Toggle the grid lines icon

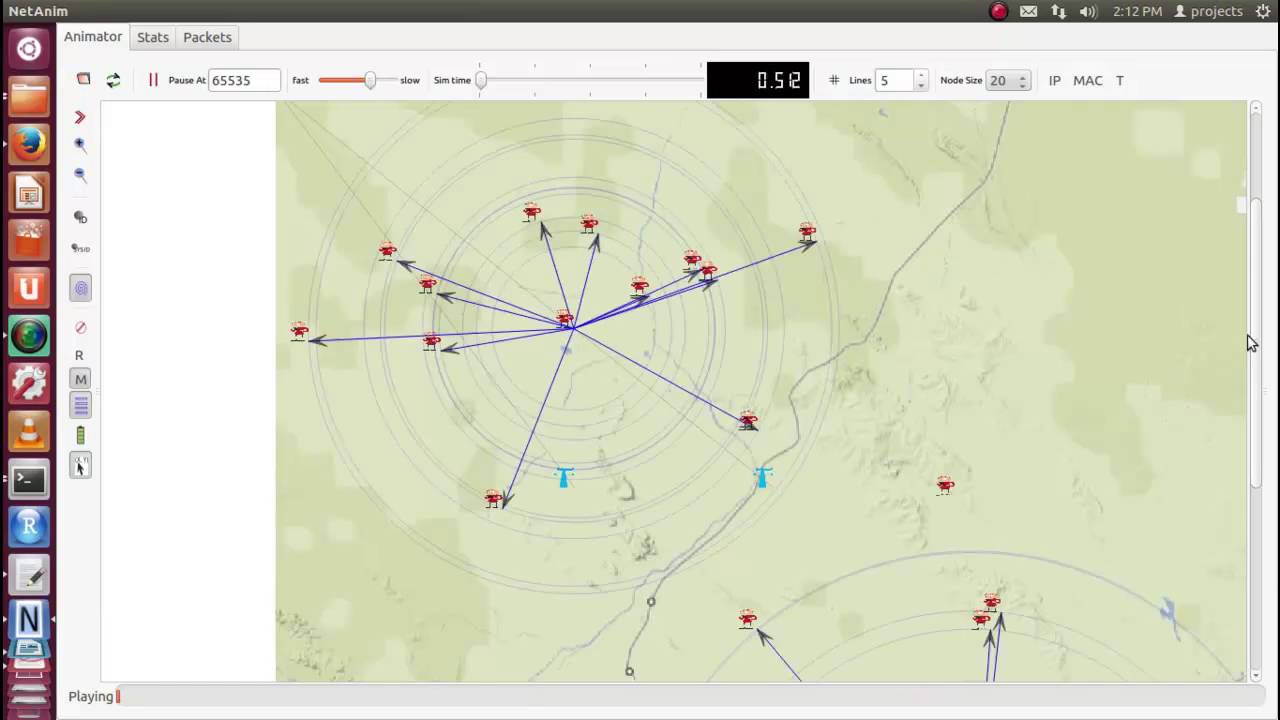click(834, 80)
